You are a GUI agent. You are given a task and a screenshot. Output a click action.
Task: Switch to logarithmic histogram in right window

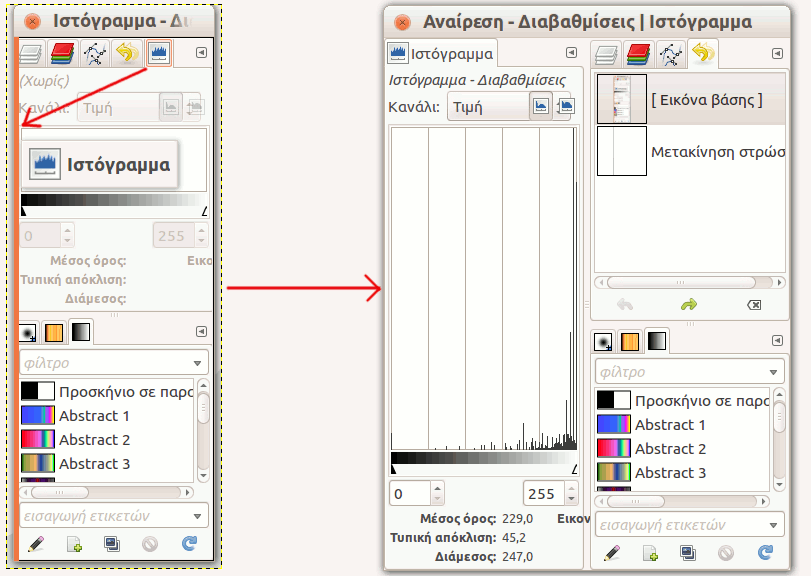tap(566, 106)
